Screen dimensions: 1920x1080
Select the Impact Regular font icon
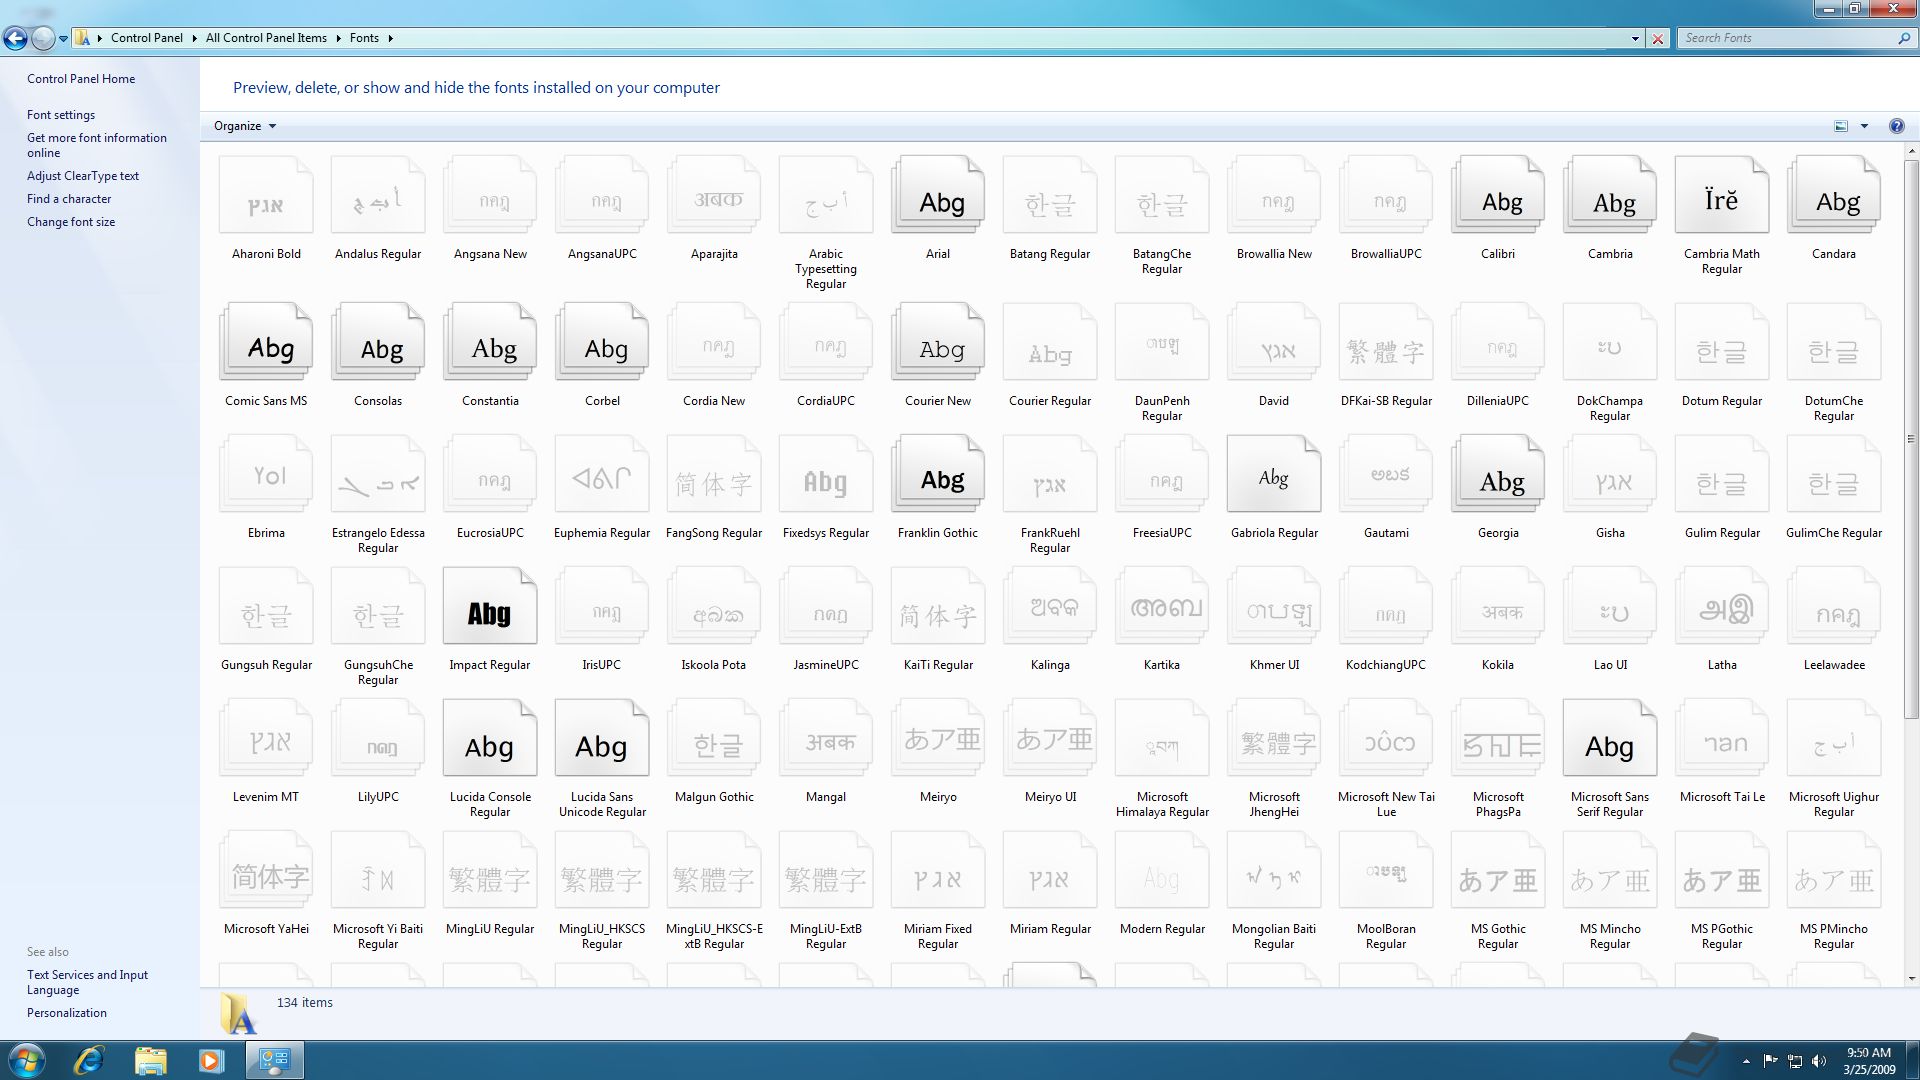pyautogui.click(x=490, y=606)
